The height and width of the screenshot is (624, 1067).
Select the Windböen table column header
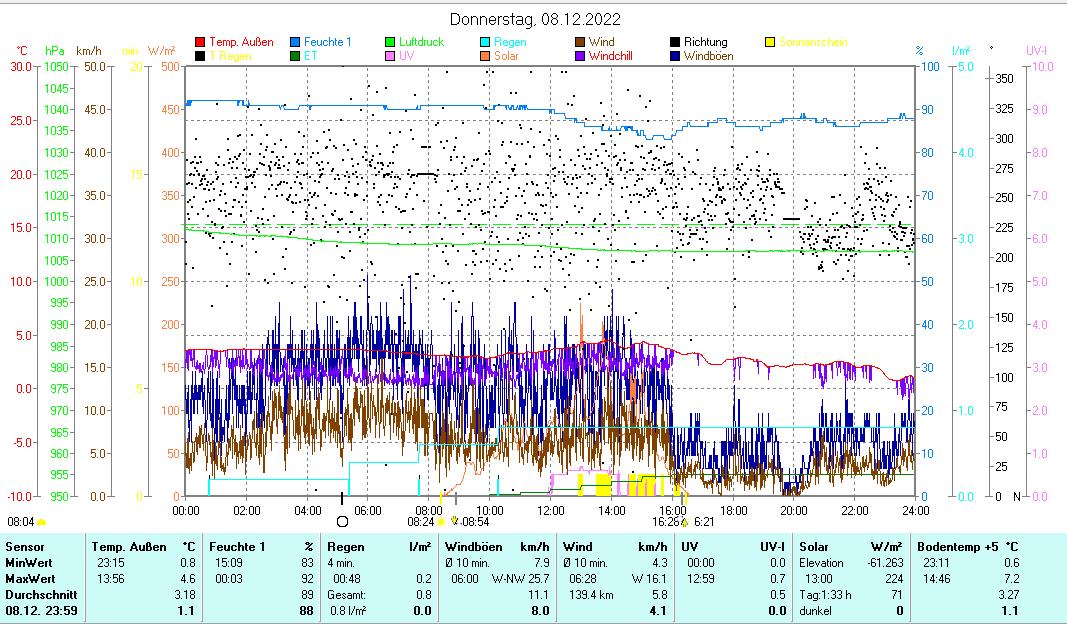coord(472,547)
